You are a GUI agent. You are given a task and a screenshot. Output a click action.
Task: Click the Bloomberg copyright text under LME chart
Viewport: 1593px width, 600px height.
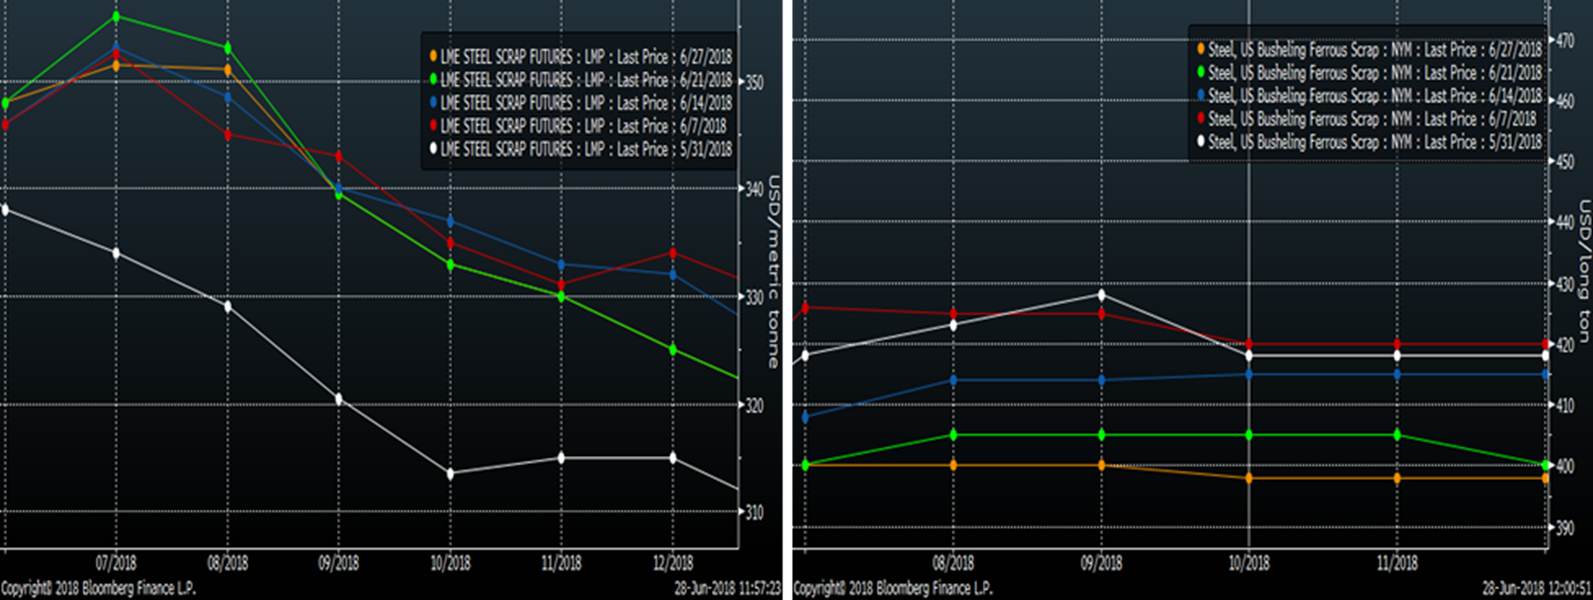tap(98, 588)
